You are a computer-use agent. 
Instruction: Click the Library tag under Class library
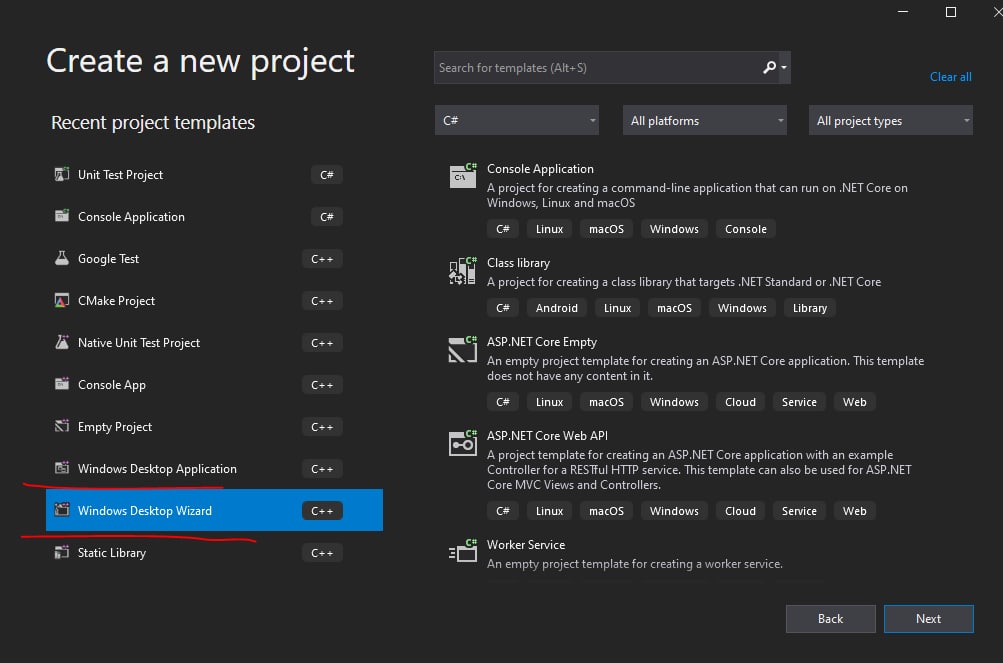810,308
